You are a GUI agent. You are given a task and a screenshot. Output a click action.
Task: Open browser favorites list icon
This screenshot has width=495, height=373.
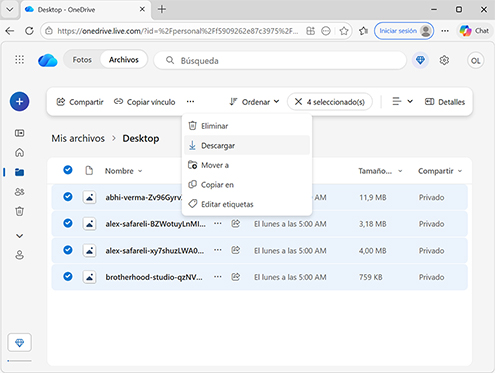[x=363, y=31]
